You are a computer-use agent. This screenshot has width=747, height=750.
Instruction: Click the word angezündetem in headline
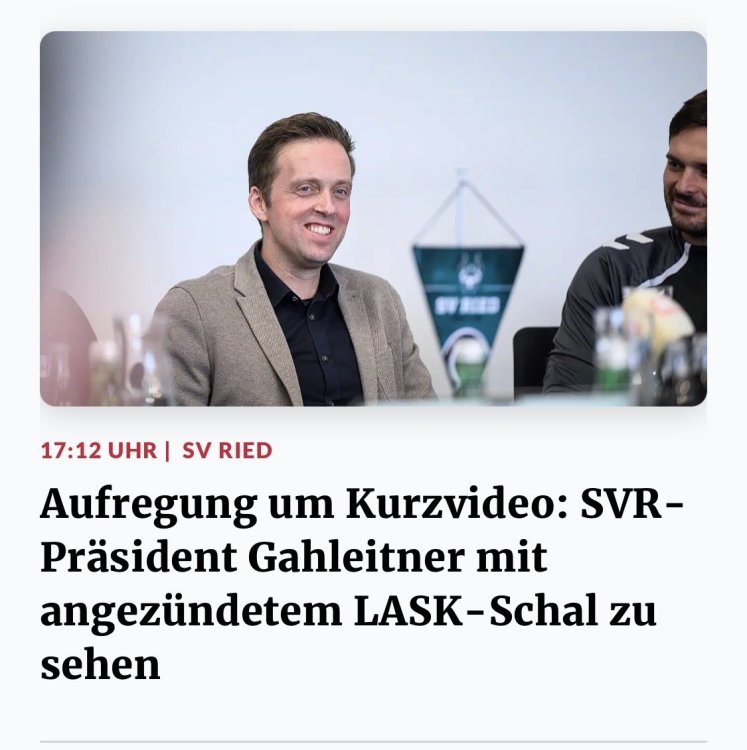coord(191,613)
